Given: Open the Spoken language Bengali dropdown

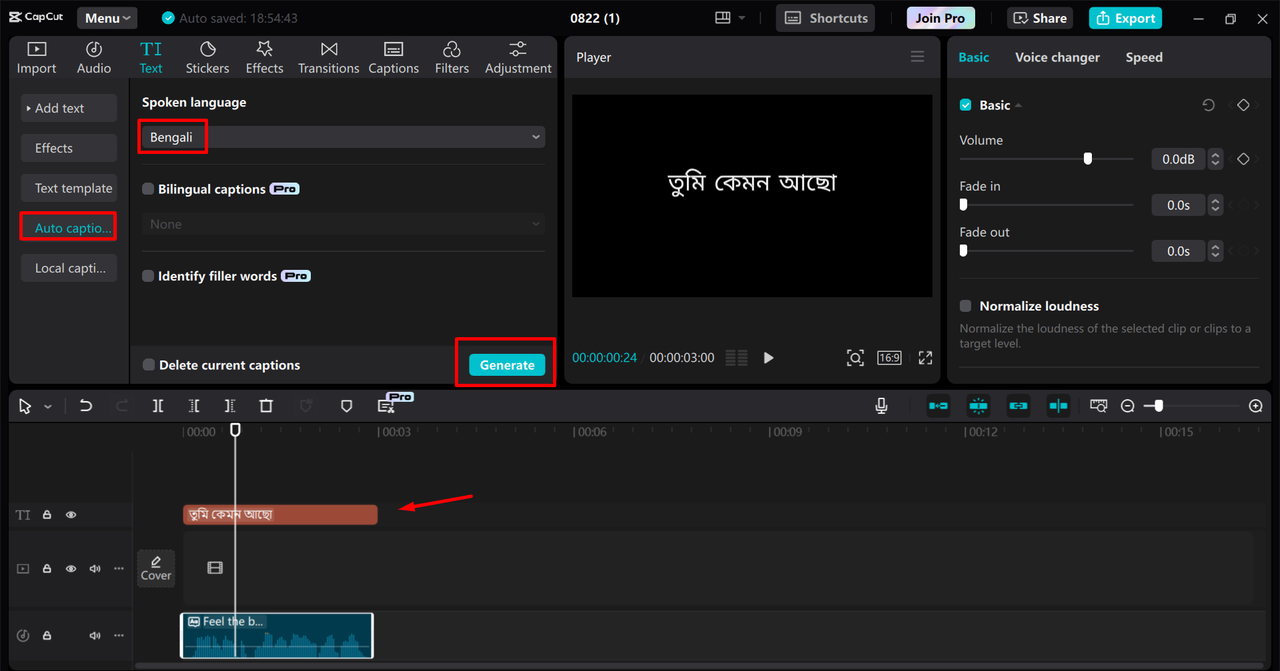Looking at the screenshot, I should (x=343, y=137).
